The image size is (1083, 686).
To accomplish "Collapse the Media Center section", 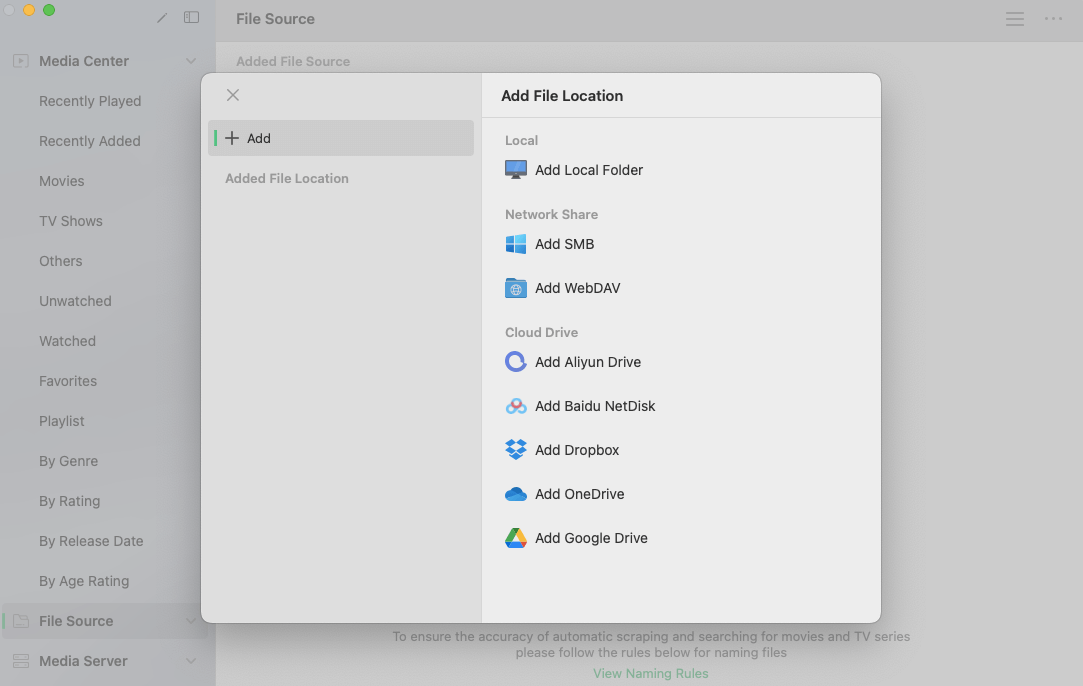I will pyautogui.click(x=191, y=61).
